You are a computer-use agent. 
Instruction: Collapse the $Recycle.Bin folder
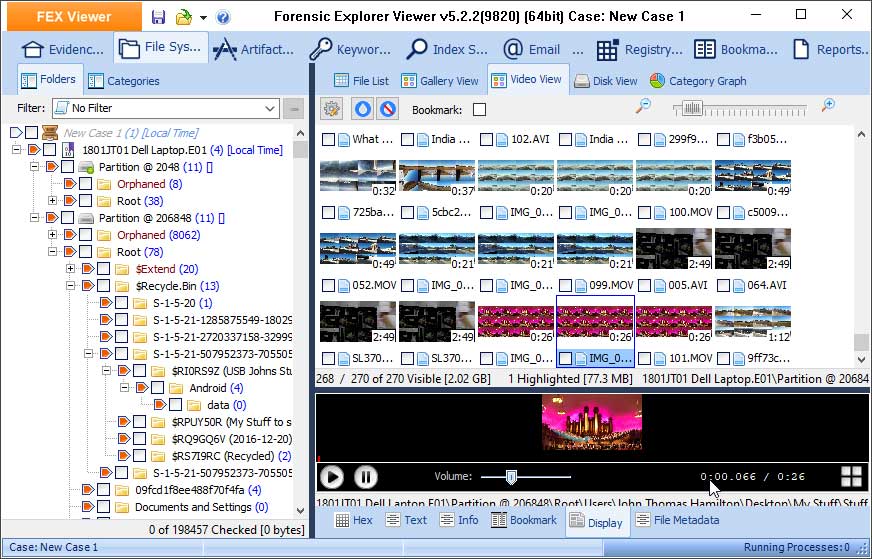click(71, 285)
